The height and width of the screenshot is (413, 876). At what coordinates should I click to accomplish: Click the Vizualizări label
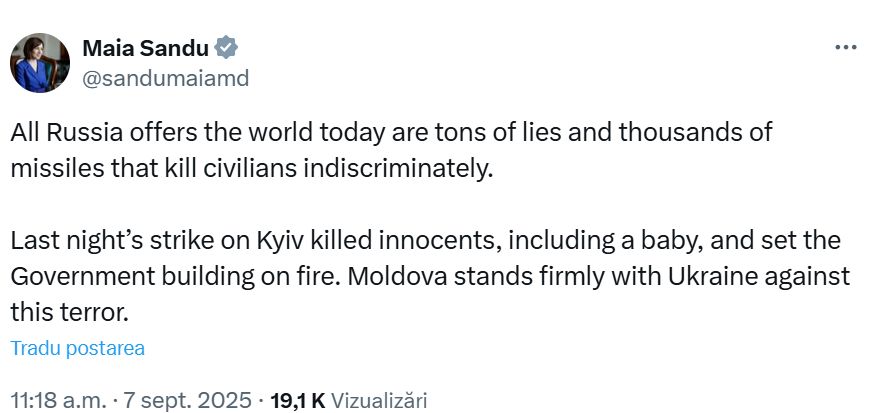[379, 400]
